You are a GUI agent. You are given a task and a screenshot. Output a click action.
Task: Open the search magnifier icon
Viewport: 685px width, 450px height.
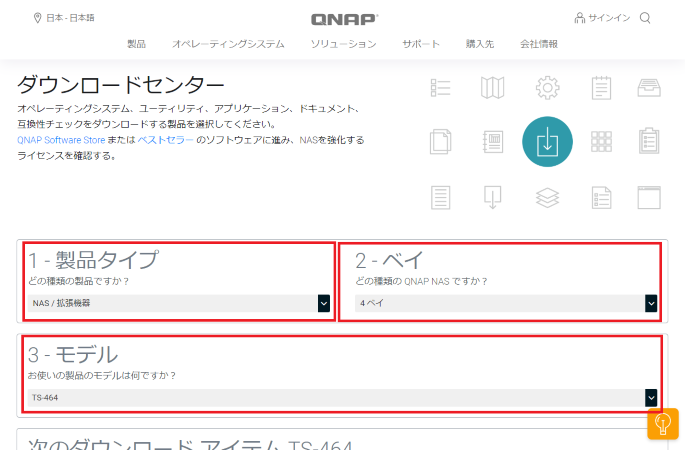645,18
